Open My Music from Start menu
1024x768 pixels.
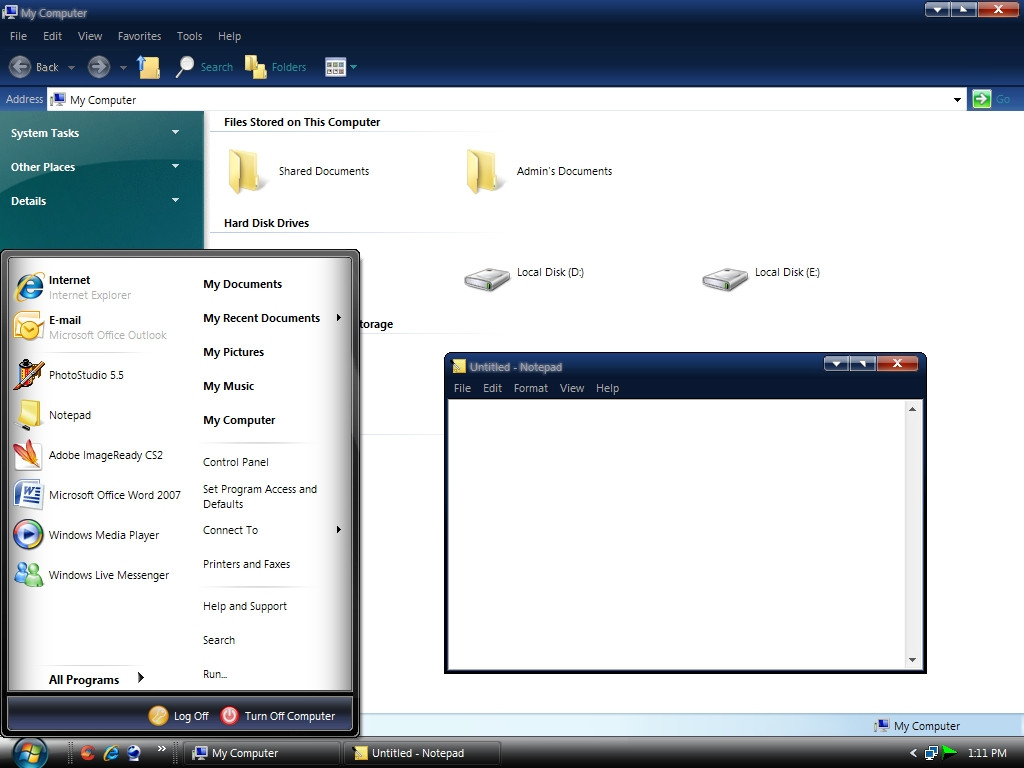[228, 386]
